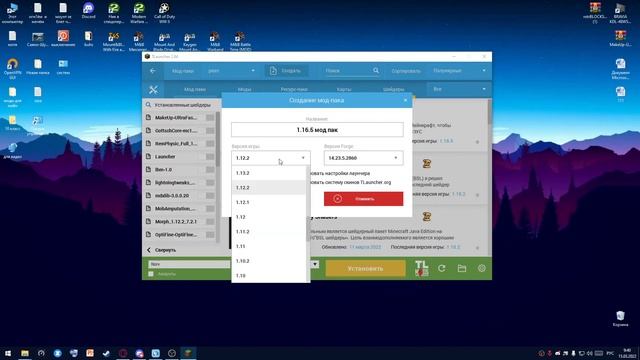Open version dropdown arrow beside Установить
Screen dimensions: 640x360
pyautogui.click(x=315, y=264)
